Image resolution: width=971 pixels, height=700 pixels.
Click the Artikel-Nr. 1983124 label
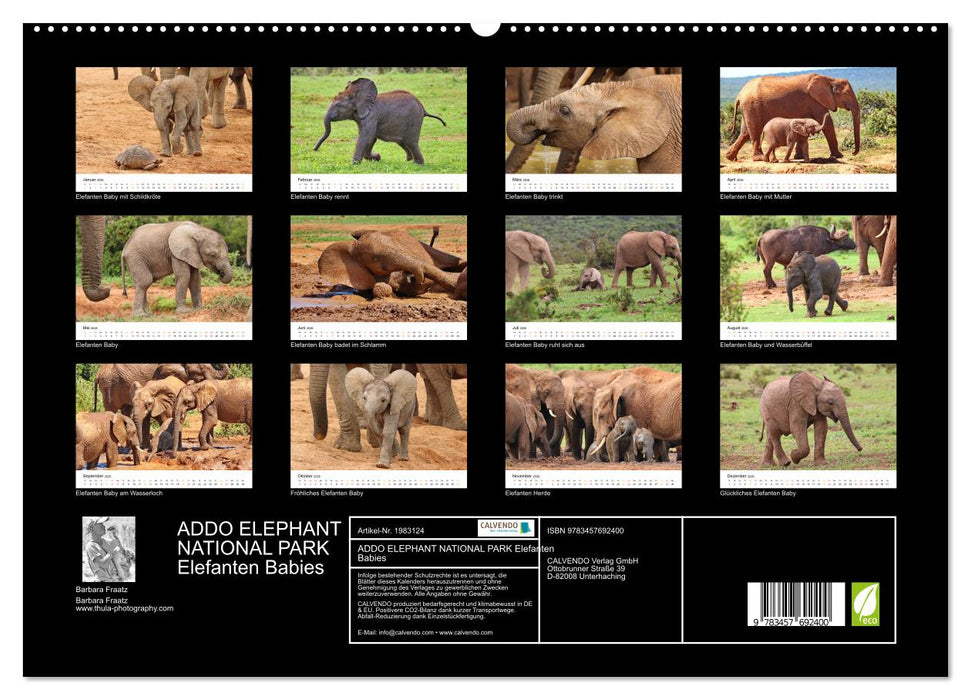(x=393, y=527)
